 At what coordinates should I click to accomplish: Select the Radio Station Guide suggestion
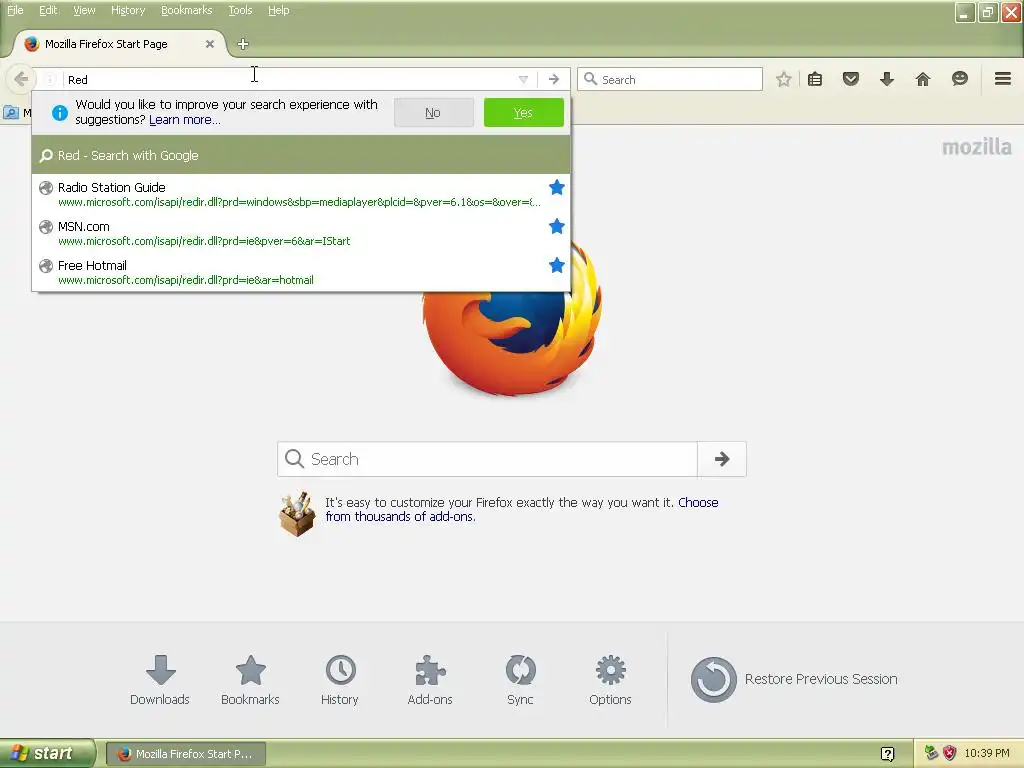(301, 194)
